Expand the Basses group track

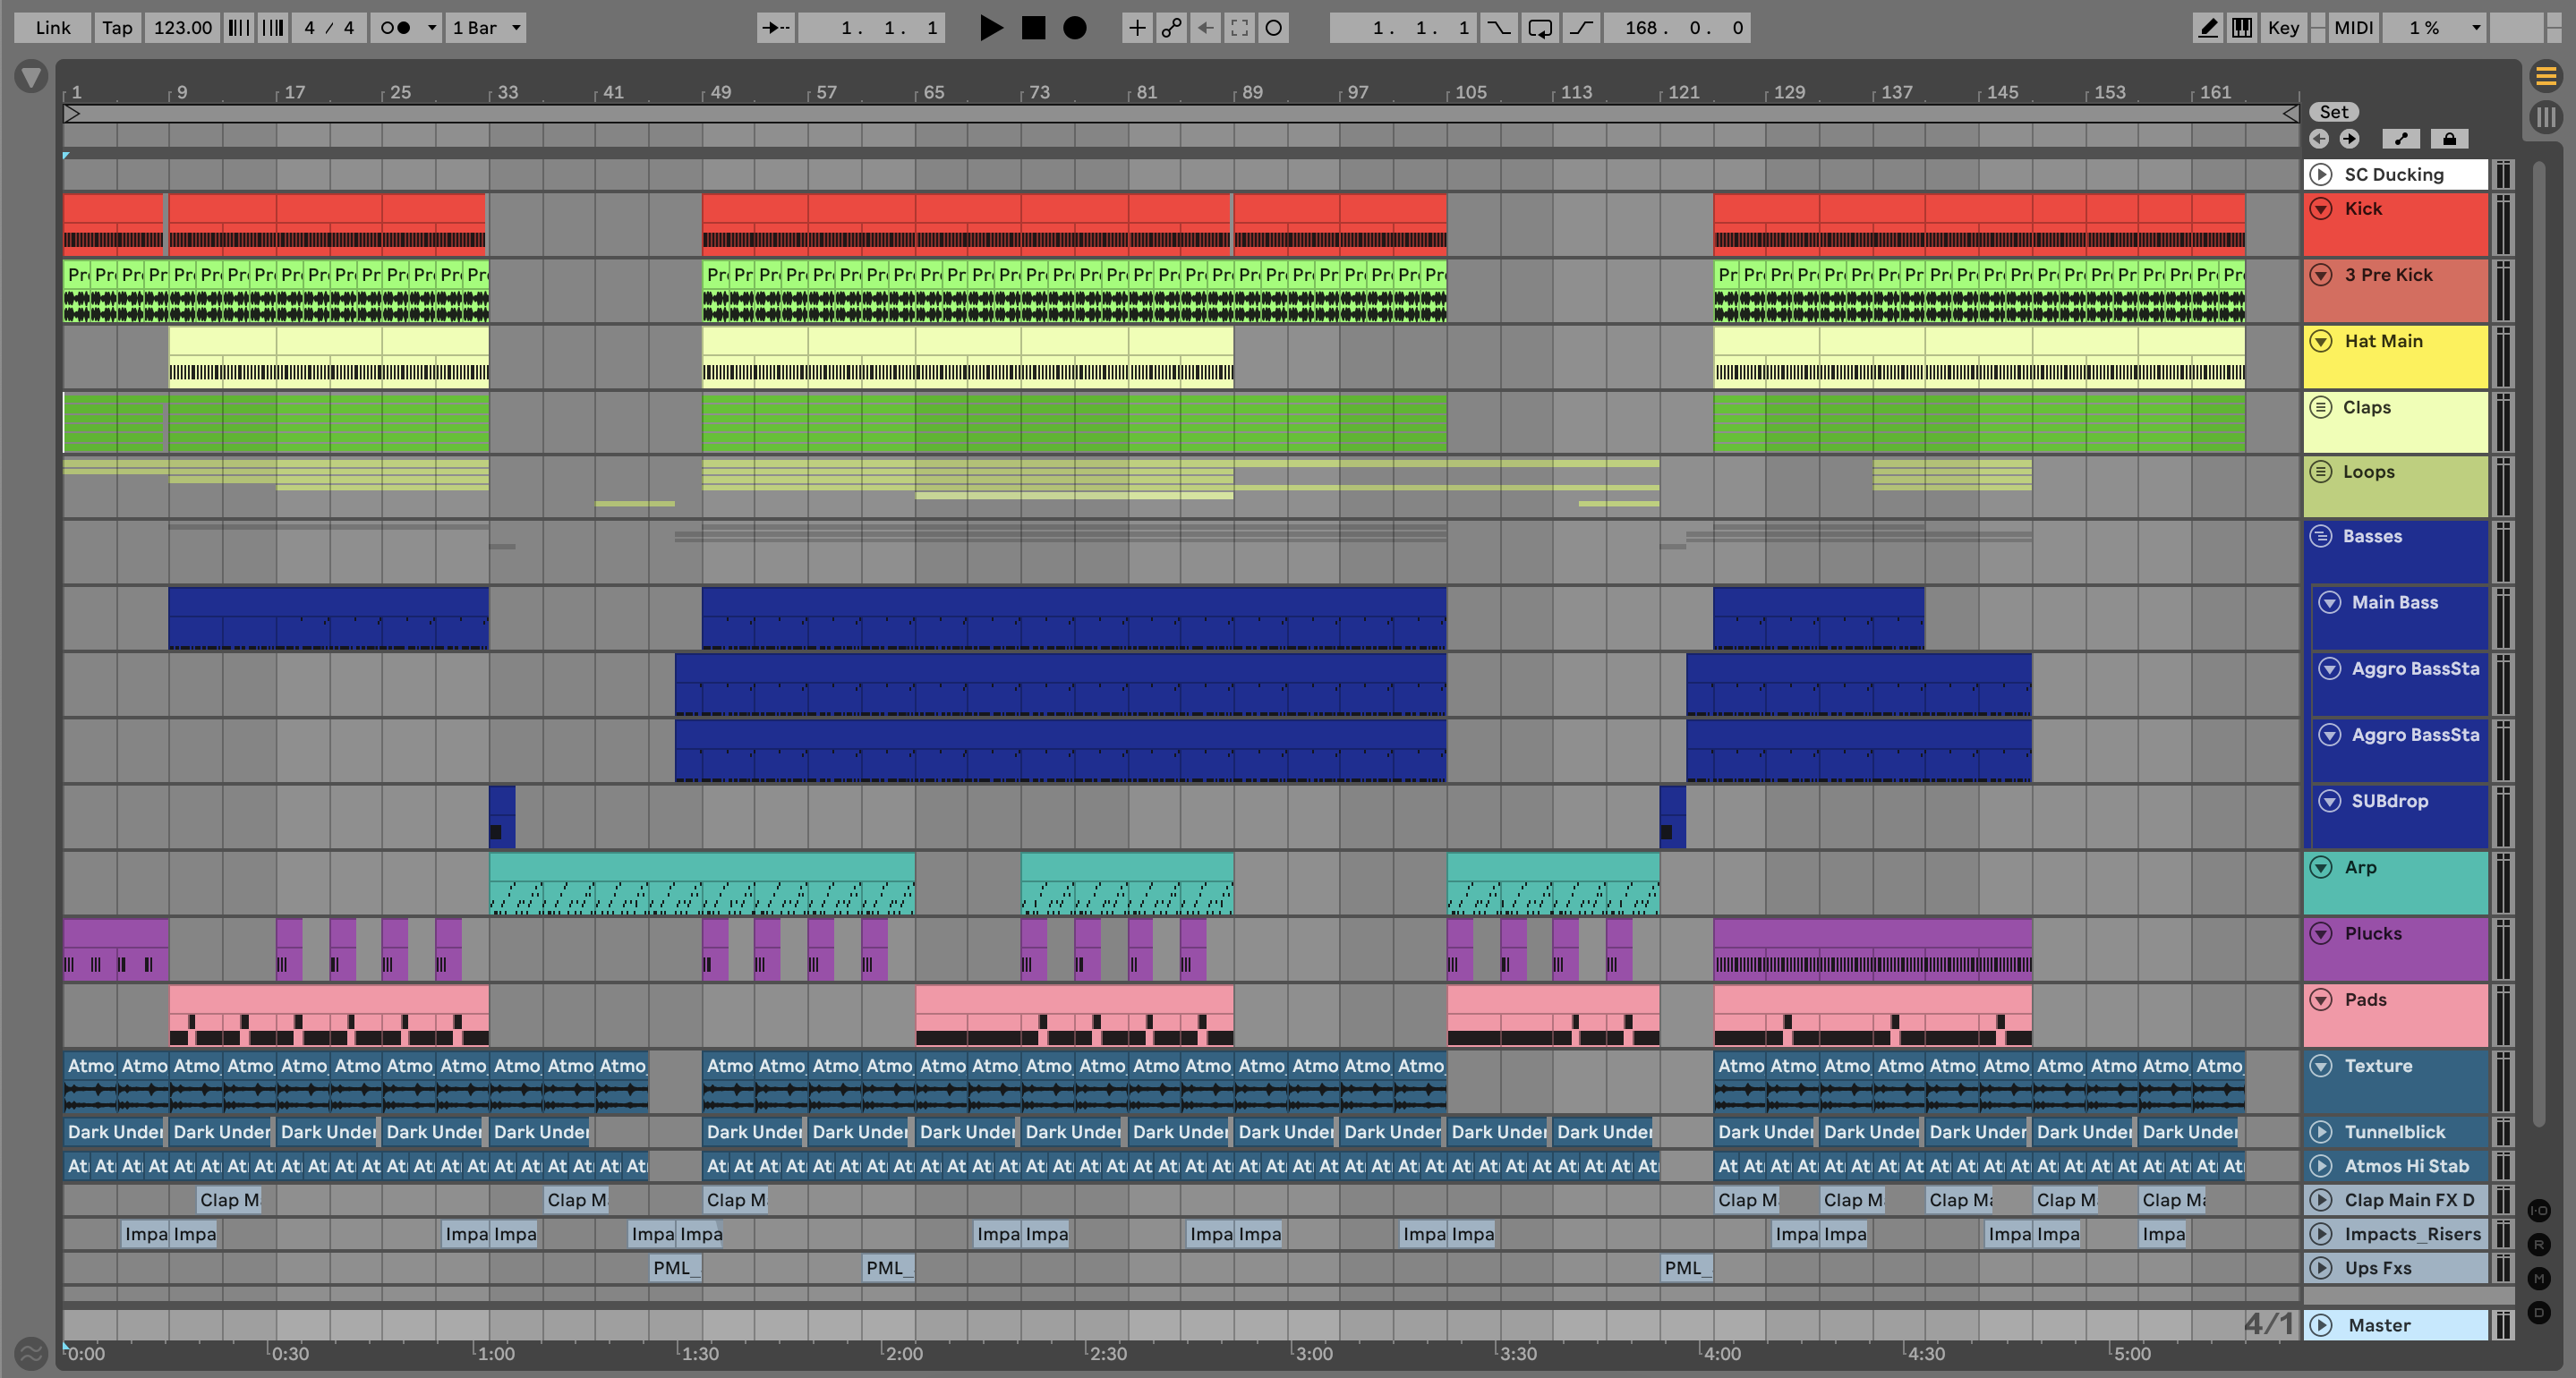(2321, 536)
